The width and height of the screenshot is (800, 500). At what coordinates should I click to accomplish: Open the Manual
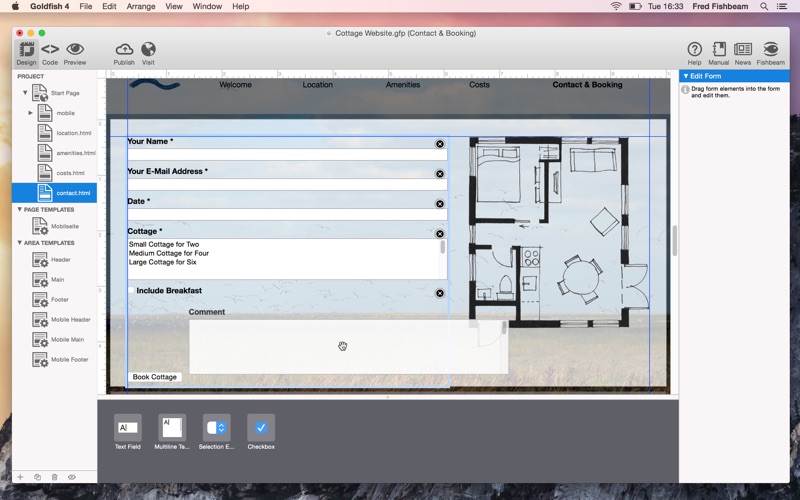point(719,52)
